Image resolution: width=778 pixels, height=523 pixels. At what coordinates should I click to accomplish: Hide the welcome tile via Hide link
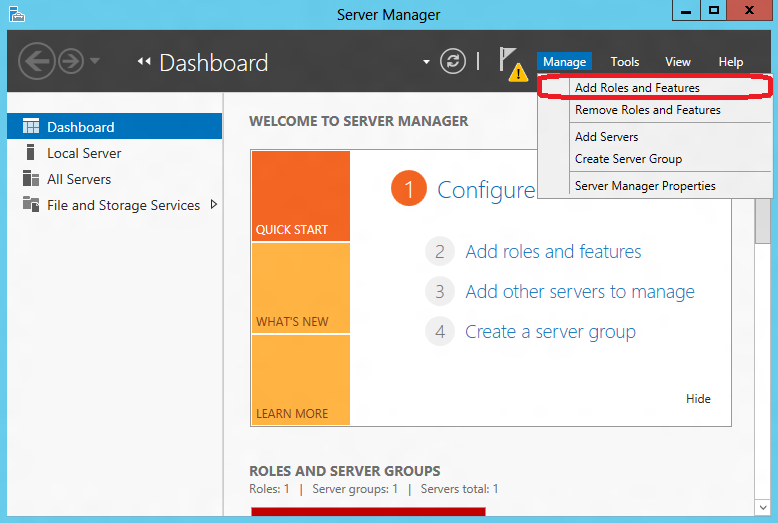tap(698, 399)
